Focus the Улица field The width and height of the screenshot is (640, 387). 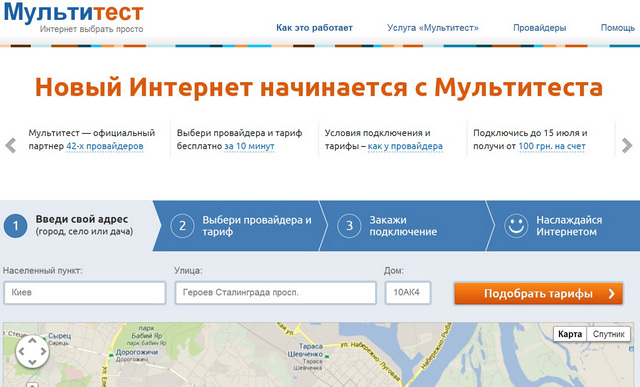276,293
